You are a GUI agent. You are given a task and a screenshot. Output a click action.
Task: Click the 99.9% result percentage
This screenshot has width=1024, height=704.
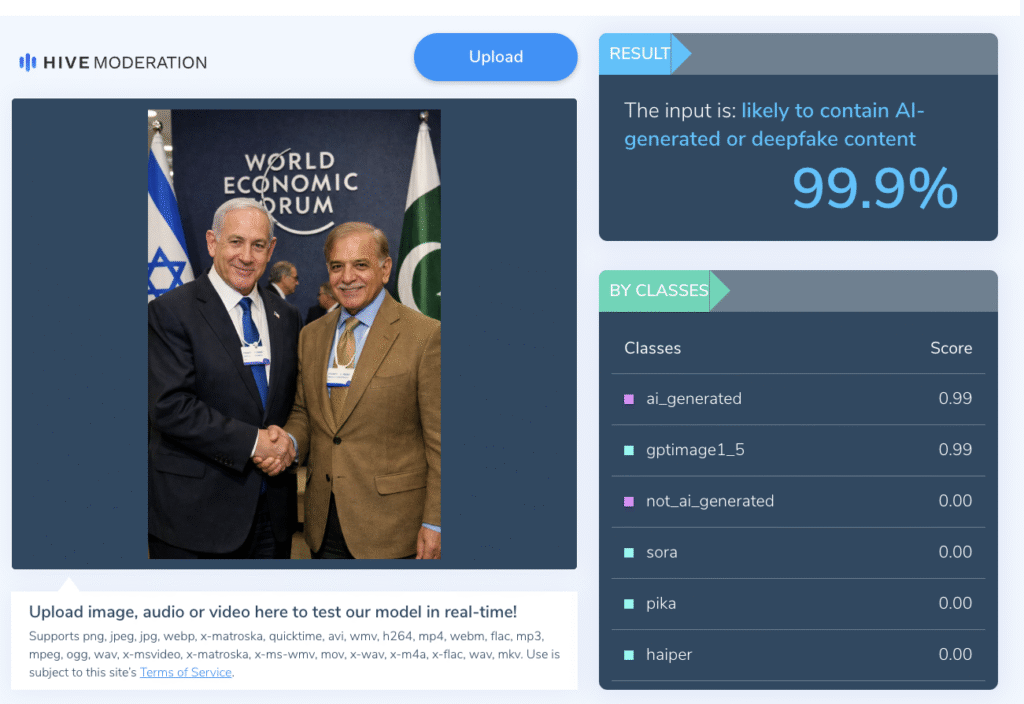point(874,188)
